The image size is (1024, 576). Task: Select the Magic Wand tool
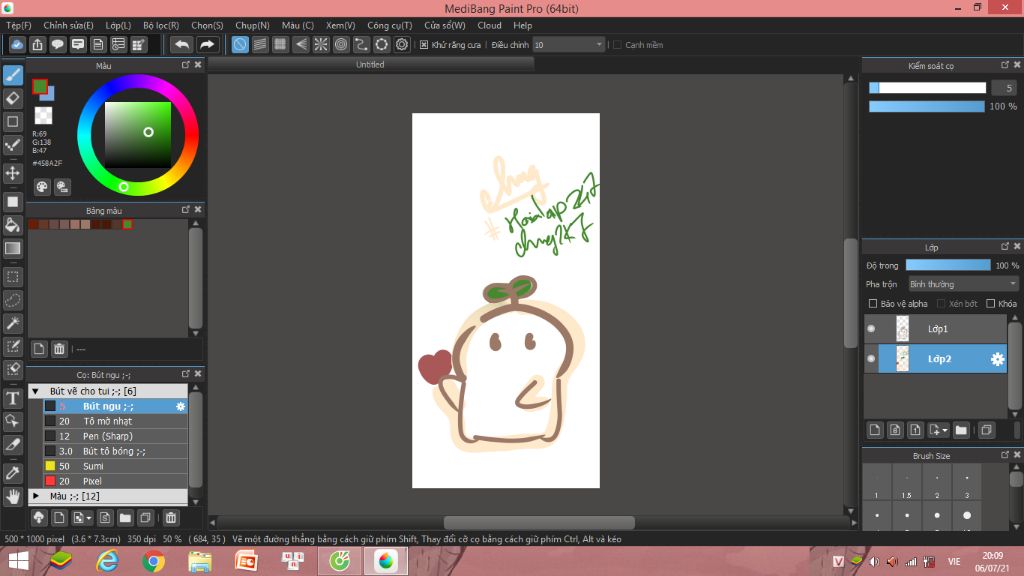(12, 323)
